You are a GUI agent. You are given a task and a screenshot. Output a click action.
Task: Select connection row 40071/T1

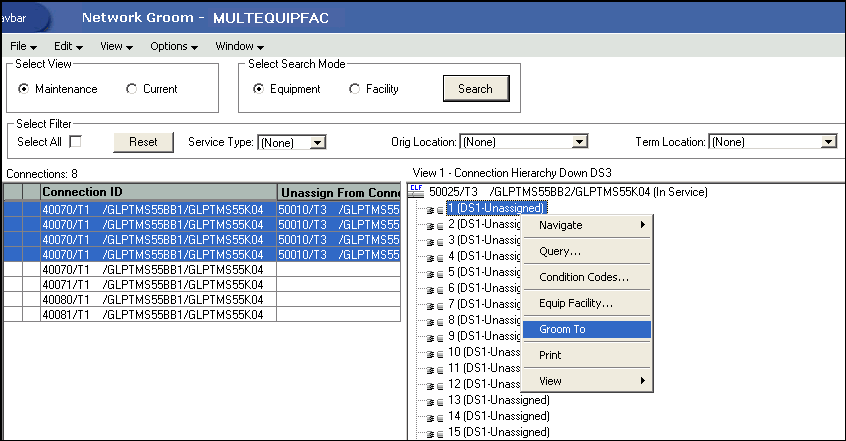202,284
